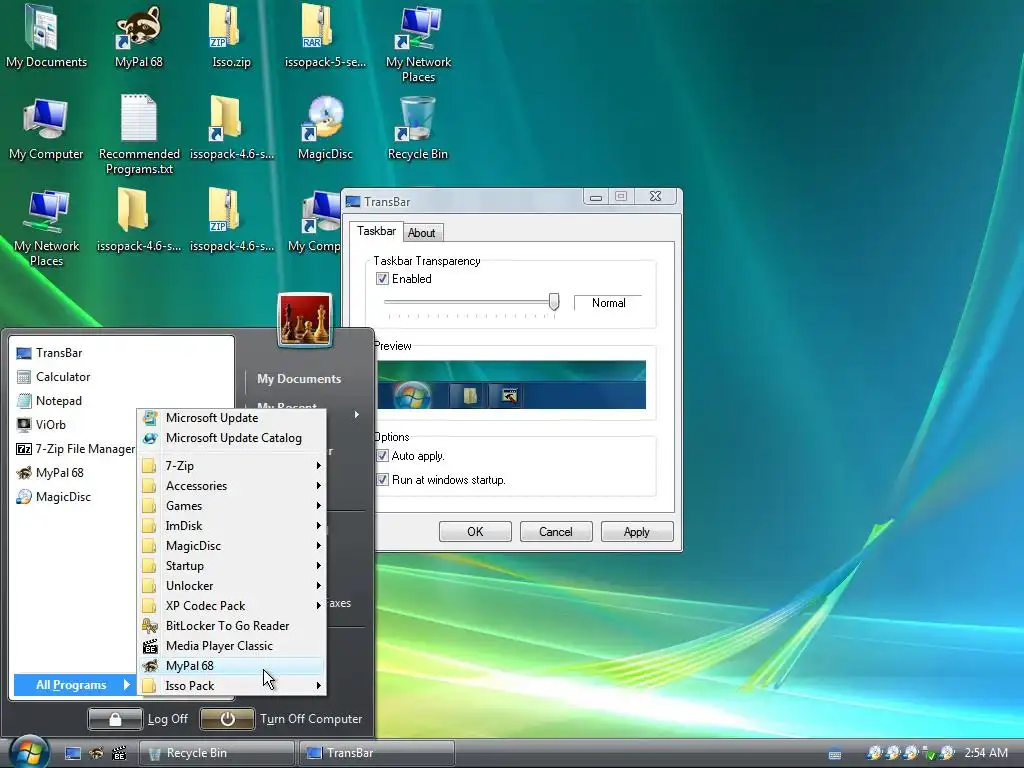Screen dimensions: 1024x768
Task: Expand the MagicDisc program folder
Action: coord(232,546)
